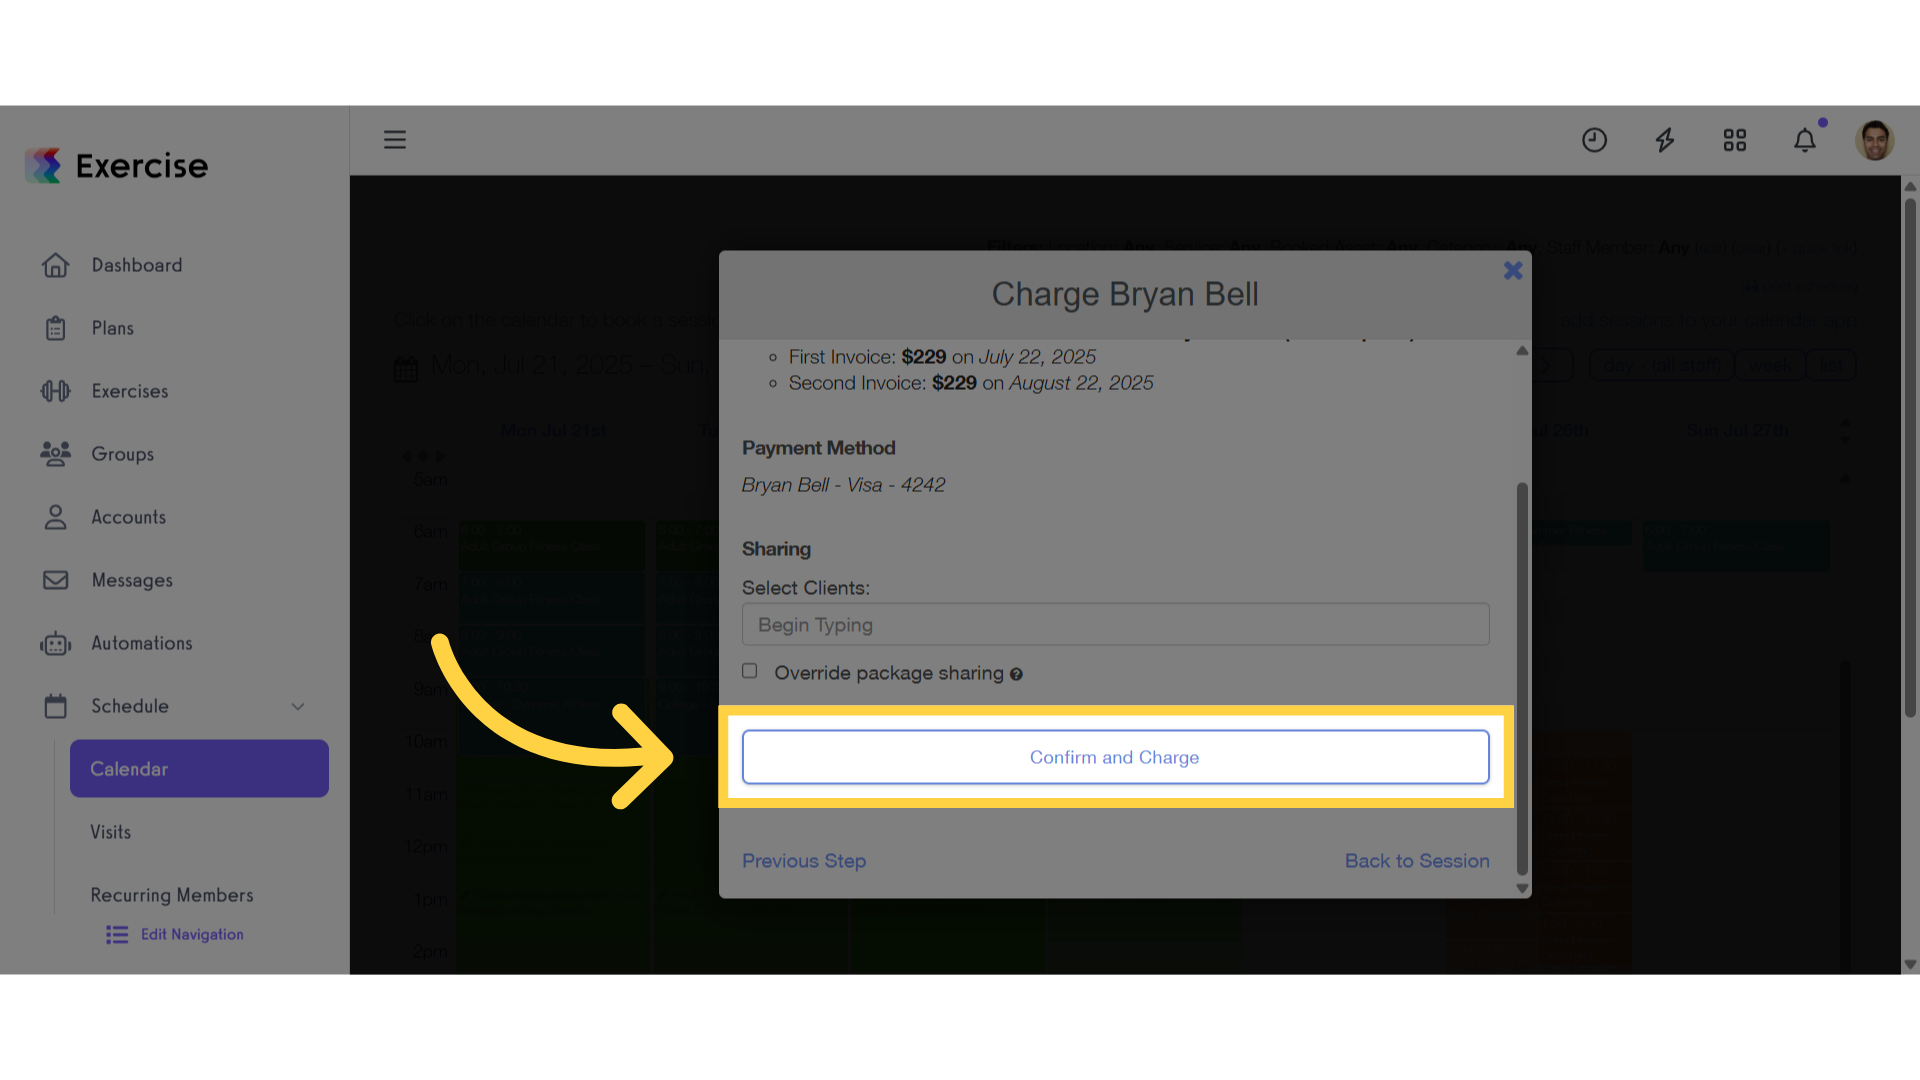Open the lightning quick actions icon

pos(1665,140)
